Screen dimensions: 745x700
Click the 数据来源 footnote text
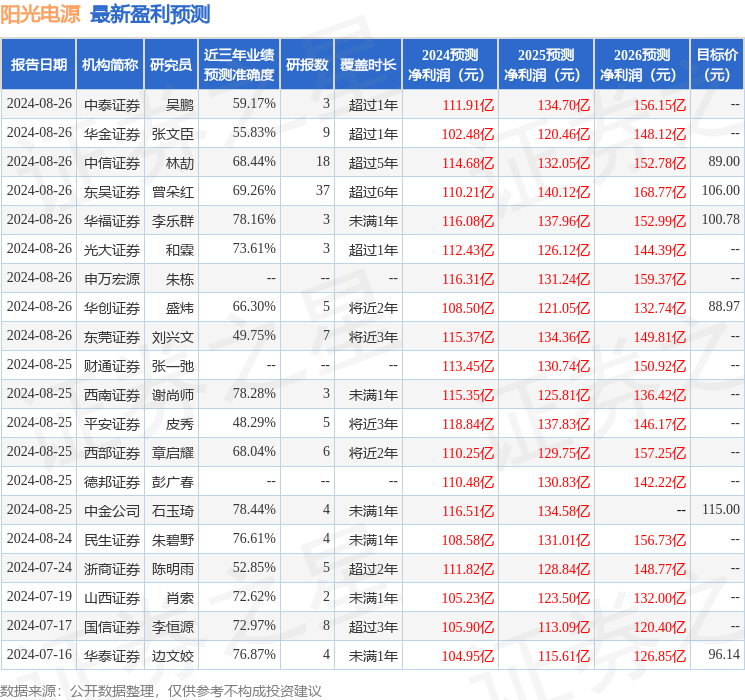click(x=161, y=690)
